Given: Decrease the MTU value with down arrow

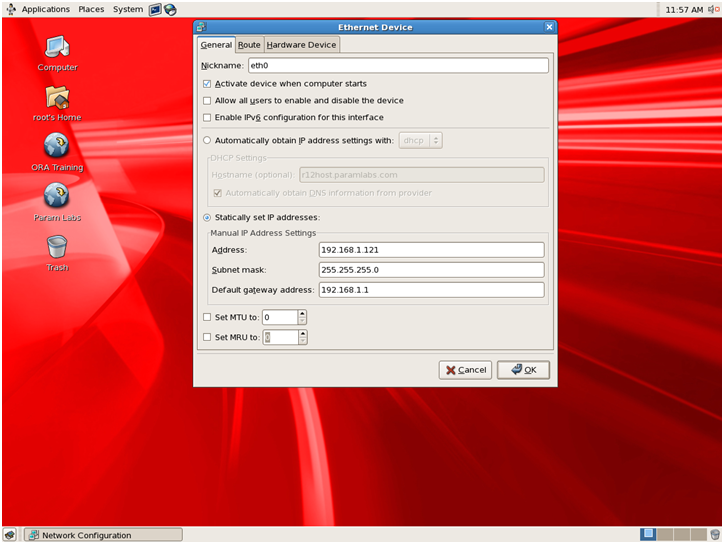Looking at the screenshot, I should click(302, 321).
